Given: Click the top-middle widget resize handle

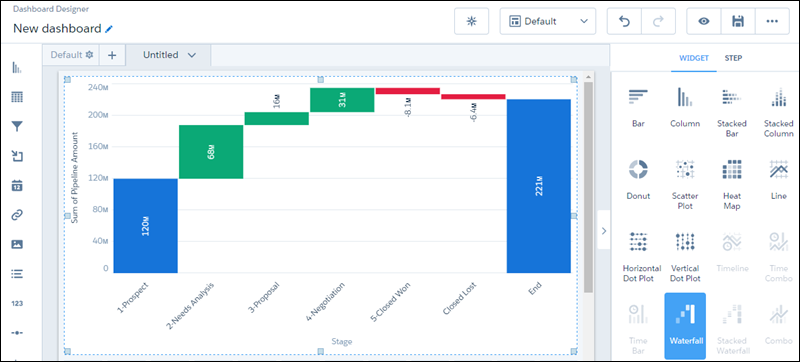Looking at the screenshot, I should tap(321, 79).
